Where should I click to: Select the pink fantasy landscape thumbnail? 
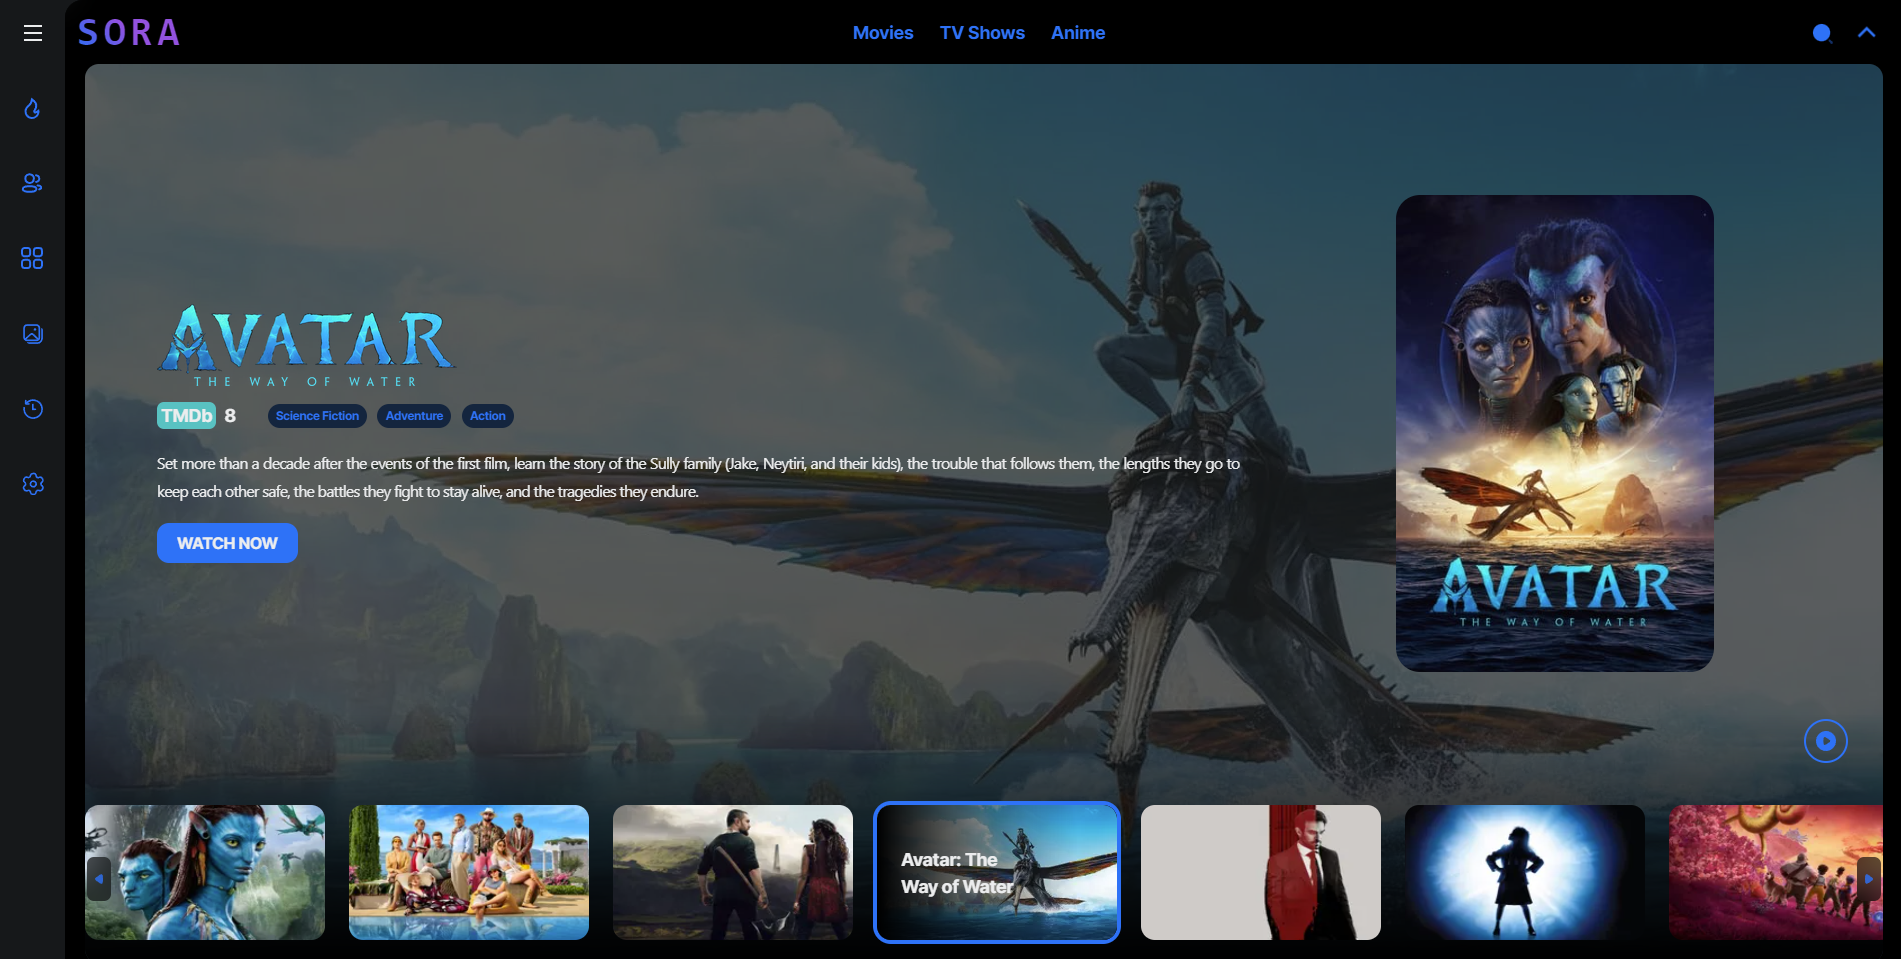[1776, 872]
